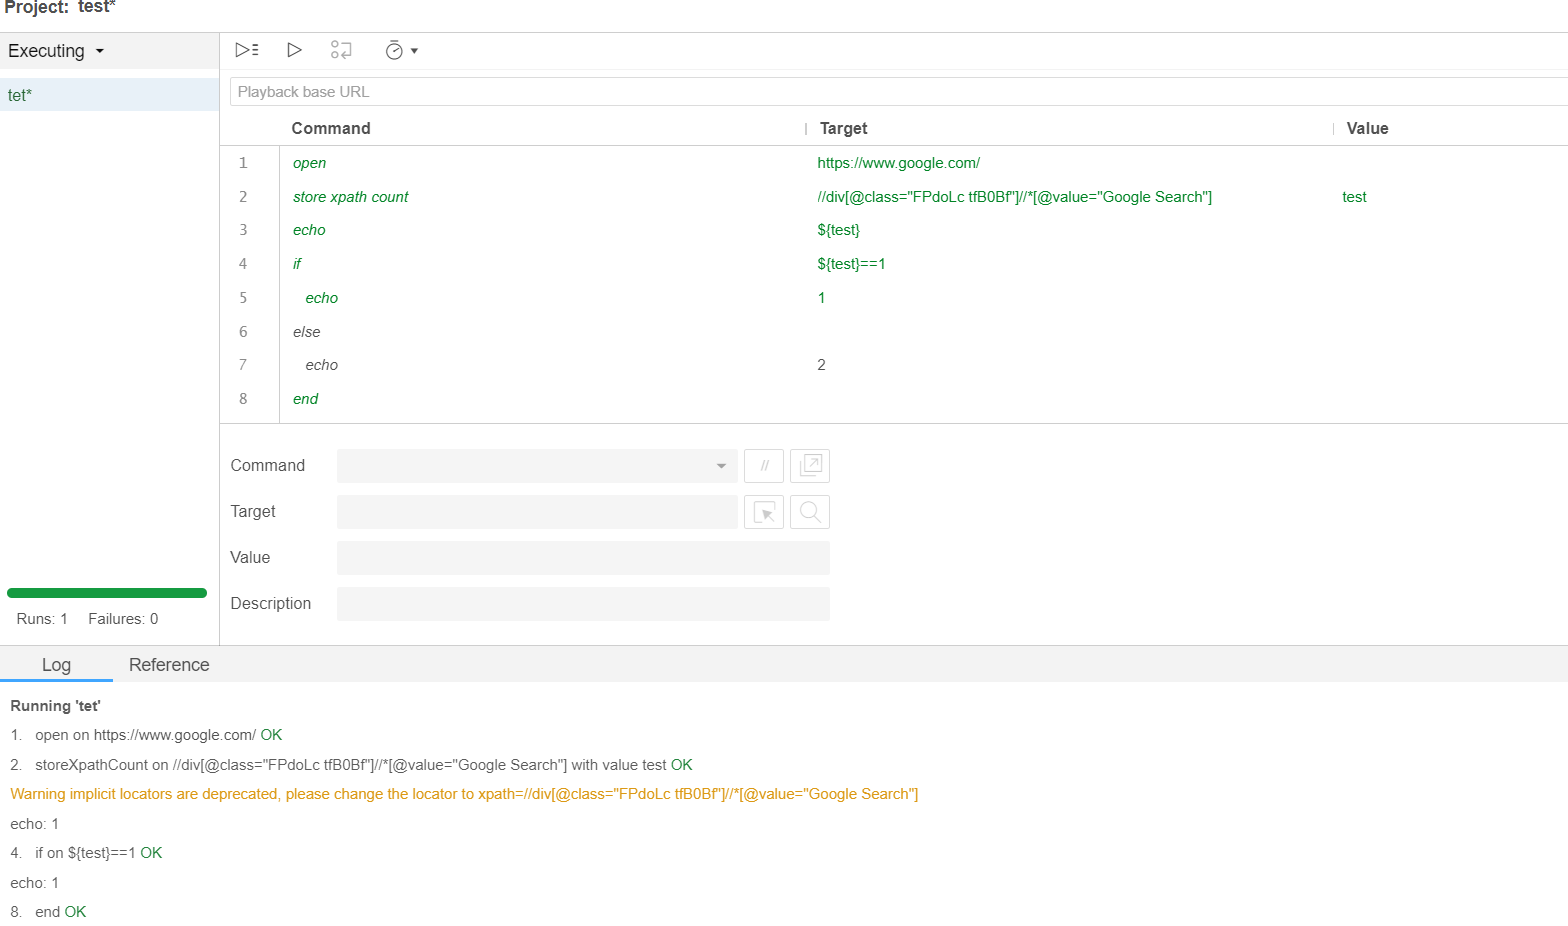Click the ${test} target in row 3

coord(838,230)
